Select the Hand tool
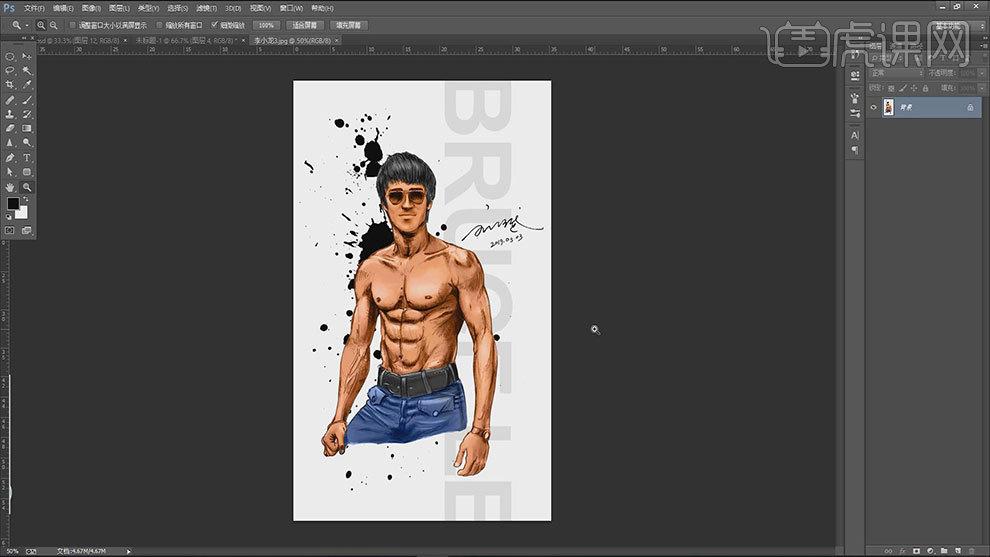 click(x=10, y=187)
